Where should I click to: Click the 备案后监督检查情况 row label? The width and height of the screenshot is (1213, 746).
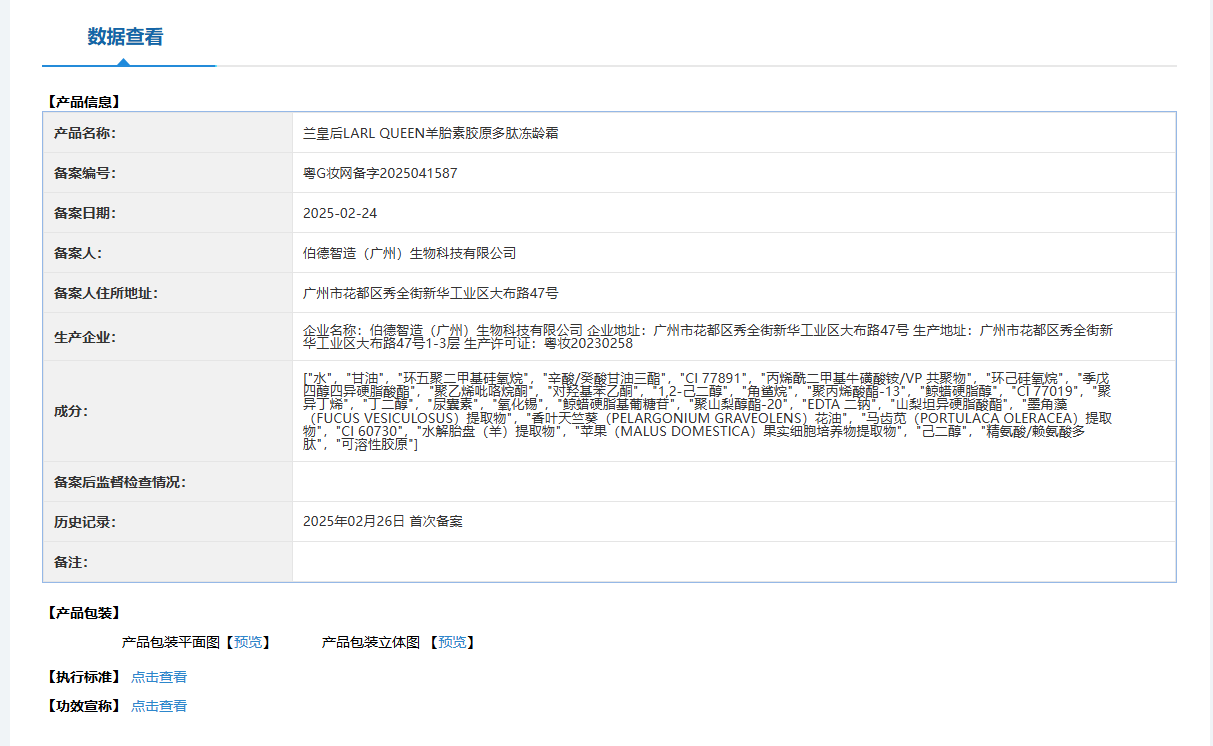(x=120, y=482)
